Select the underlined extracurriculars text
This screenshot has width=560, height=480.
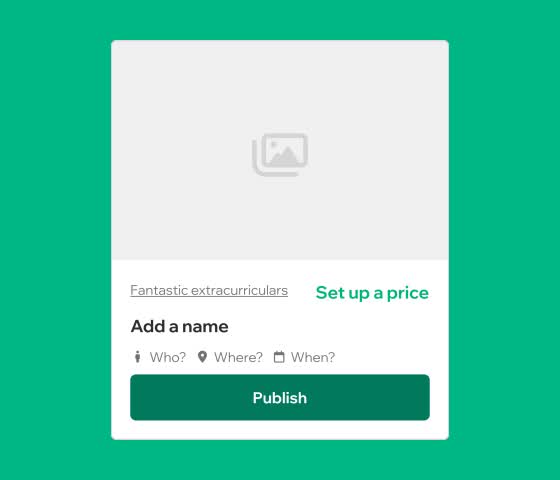click(239, 290)
